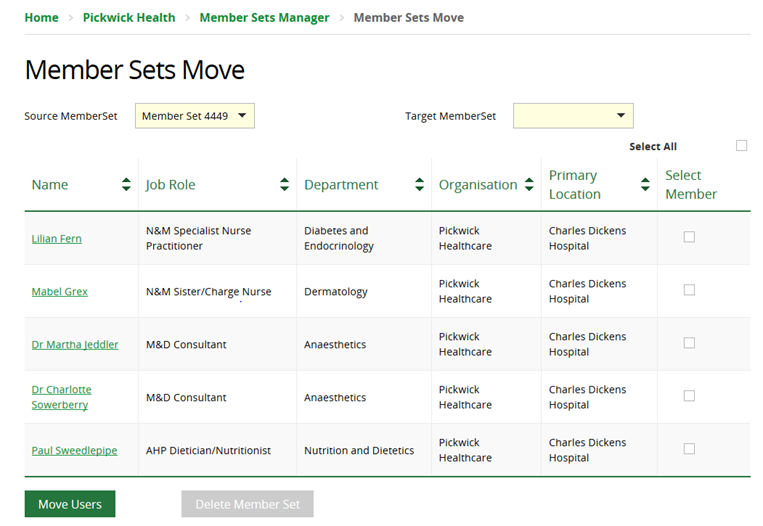Check the box for Dr Martha Jeddler

pos(689,343)
